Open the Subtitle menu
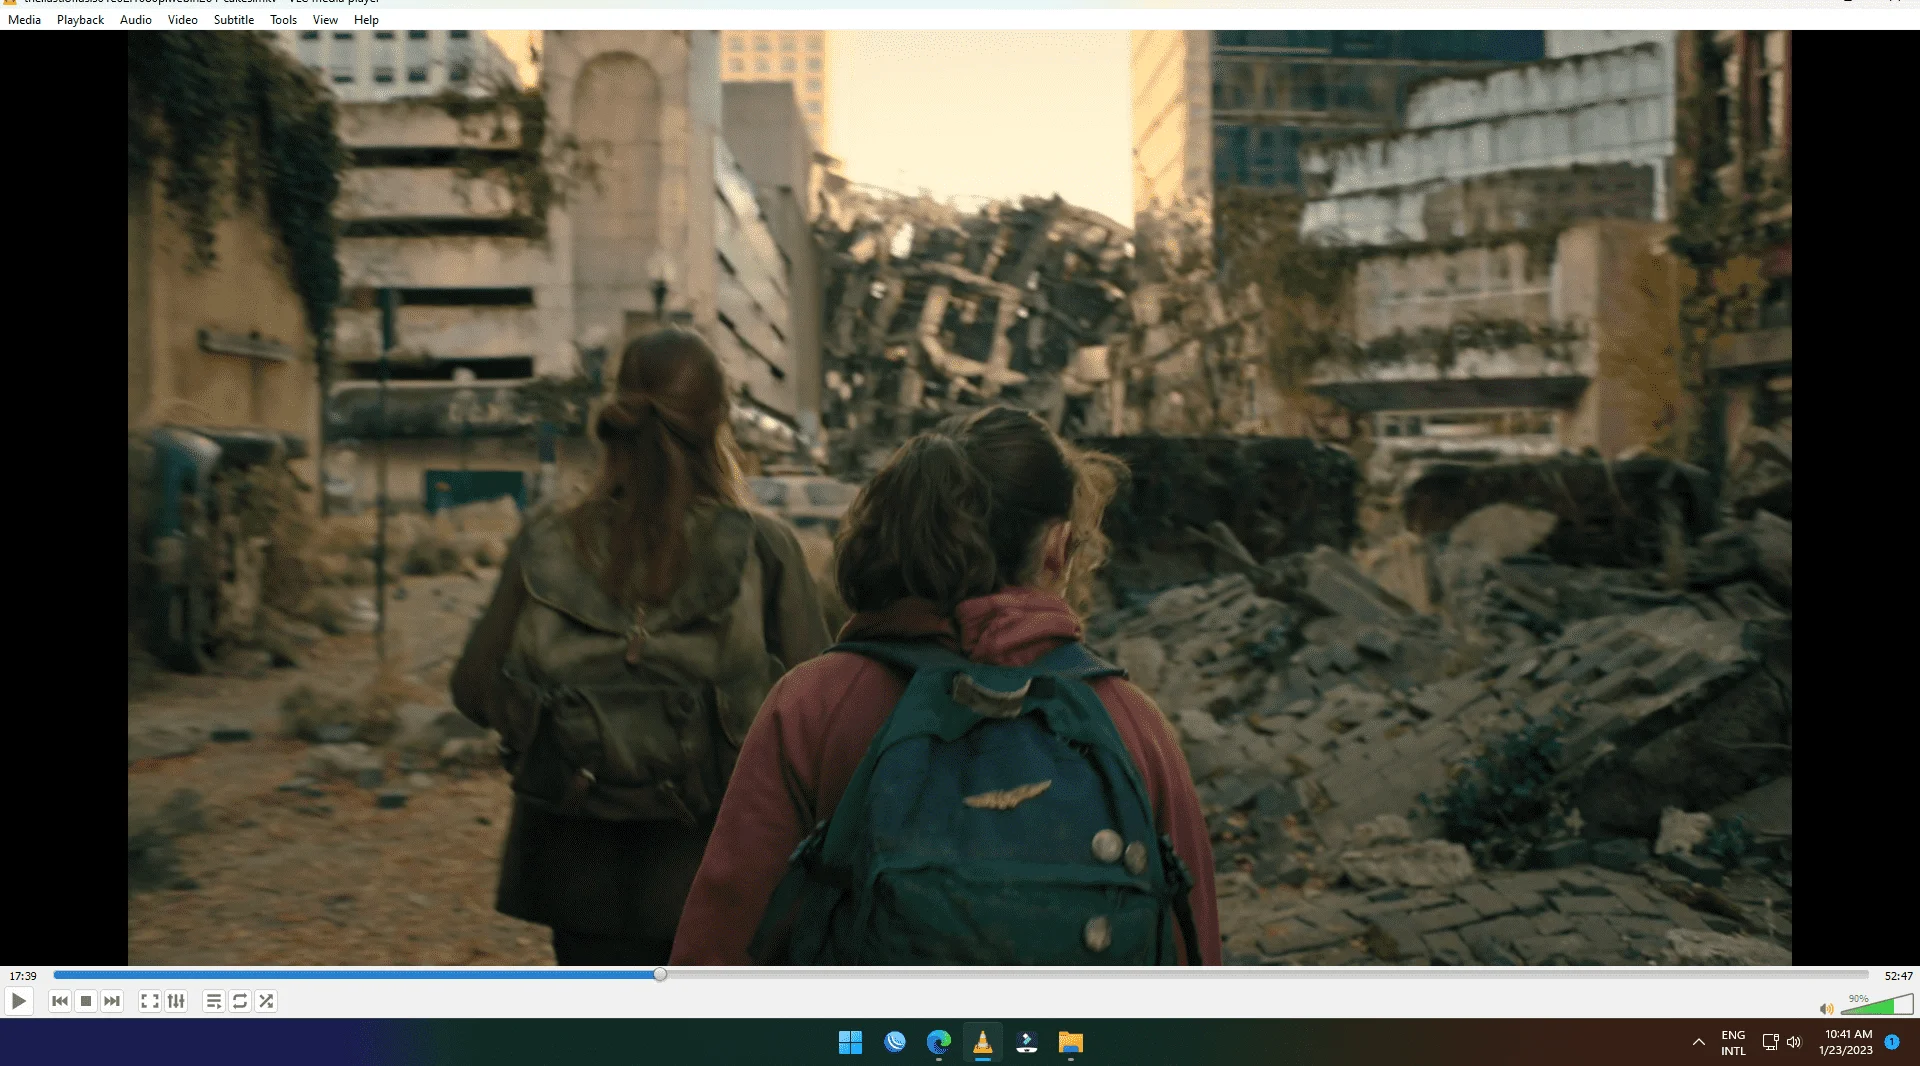 click(x=234, y=20)
